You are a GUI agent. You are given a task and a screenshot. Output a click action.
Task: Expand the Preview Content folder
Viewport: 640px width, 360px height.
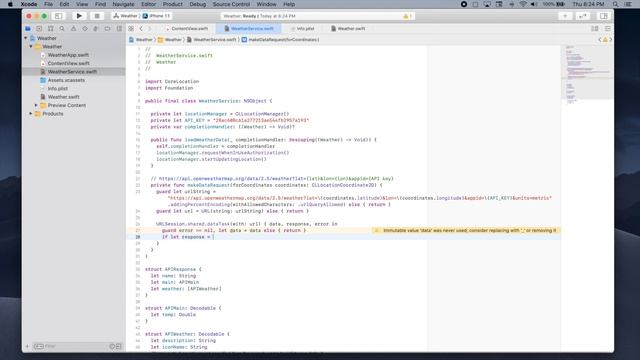36,105
